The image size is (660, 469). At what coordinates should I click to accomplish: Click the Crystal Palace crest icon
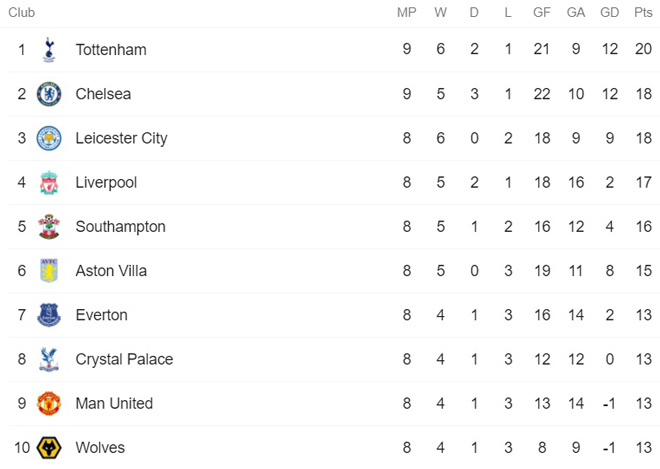pyautogui.click(x=48, y=359)
